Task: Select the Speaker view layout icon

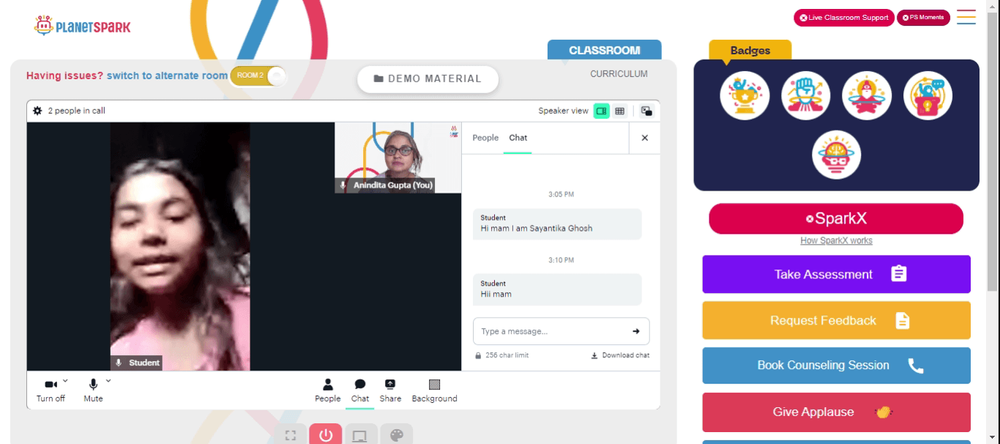Action: (x=601, y=111)
